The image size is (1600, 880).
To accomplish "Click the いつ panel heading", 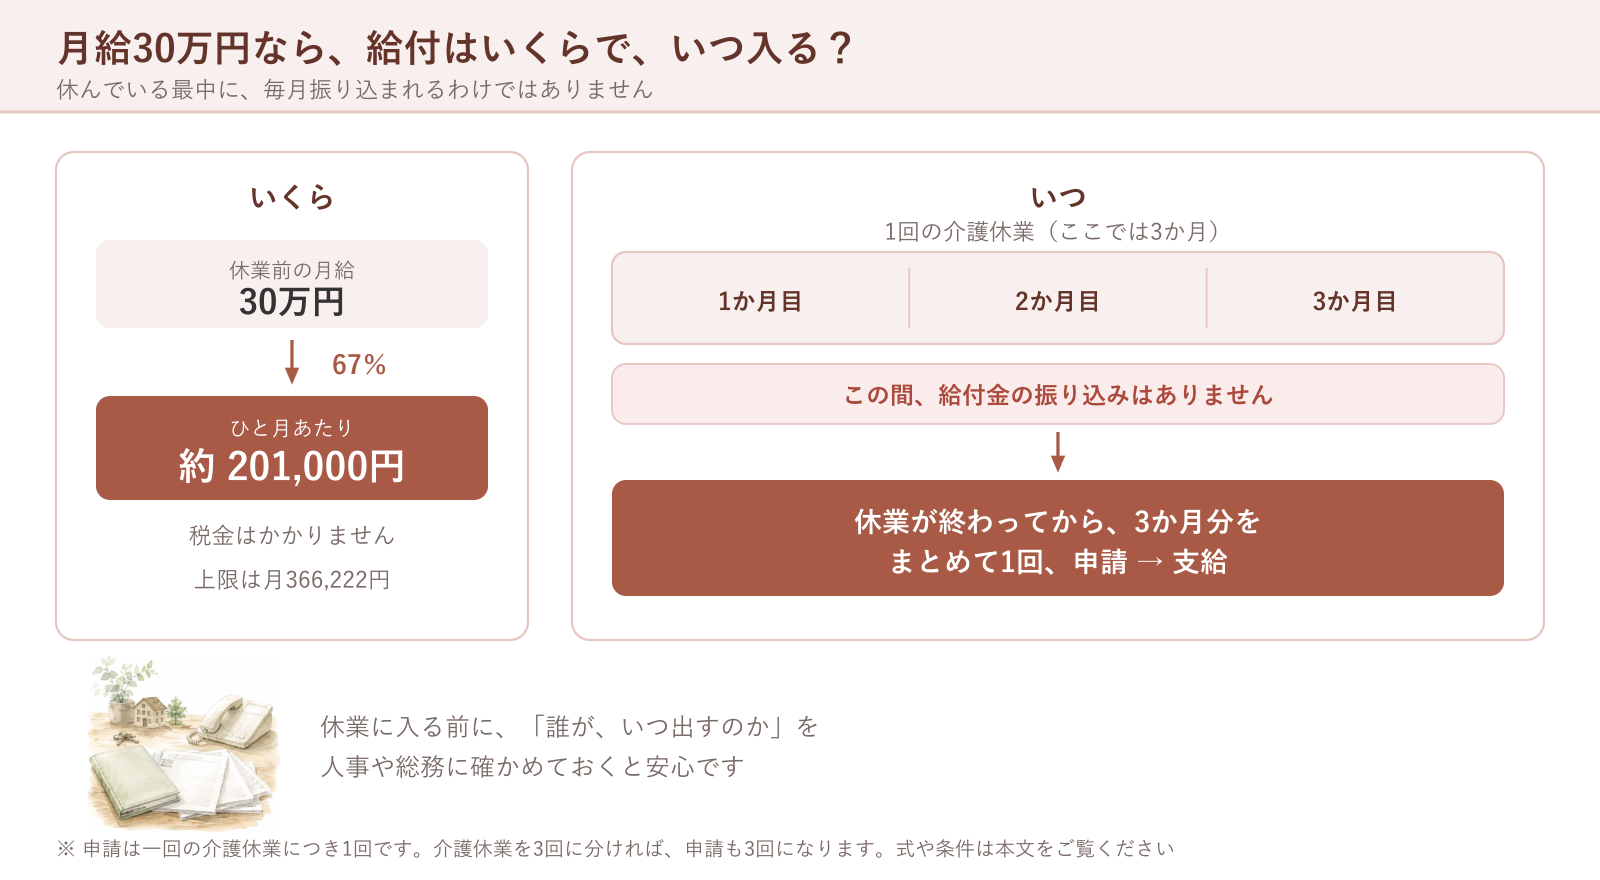I will click(1058, 197).
